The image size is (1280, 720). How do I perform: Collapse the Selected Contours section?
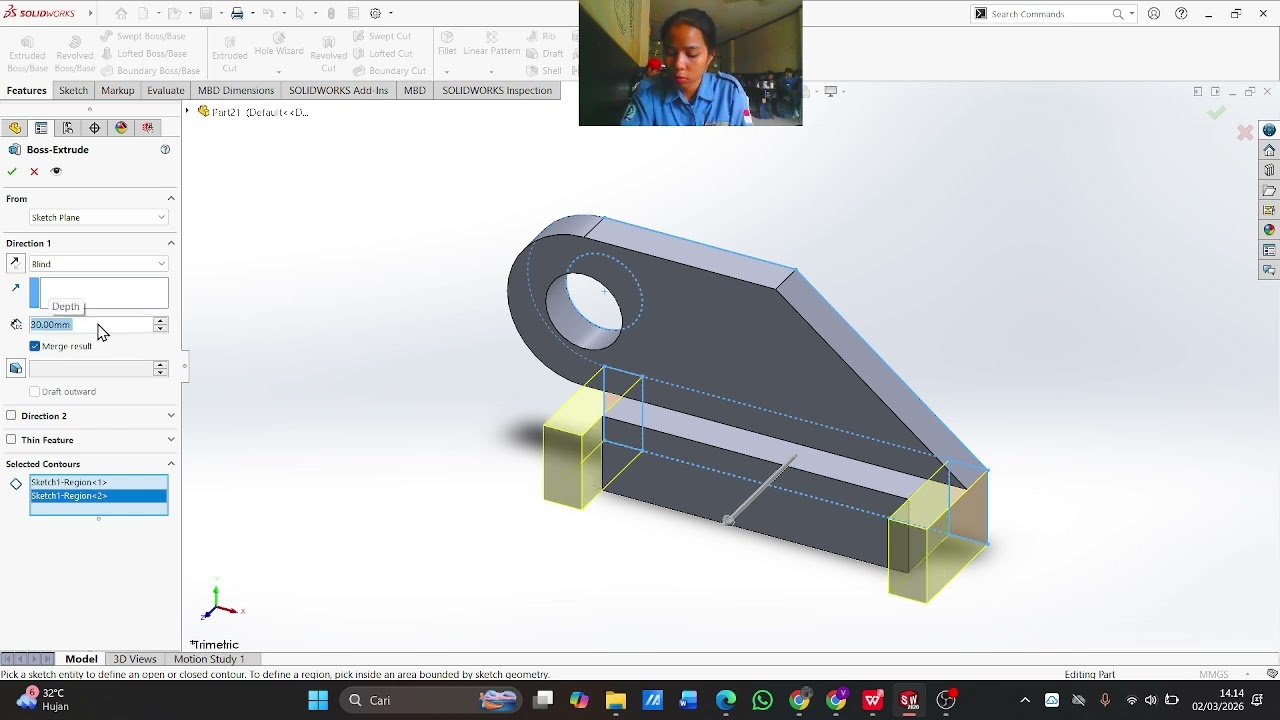pyautogui.click(x=171, y=464)
